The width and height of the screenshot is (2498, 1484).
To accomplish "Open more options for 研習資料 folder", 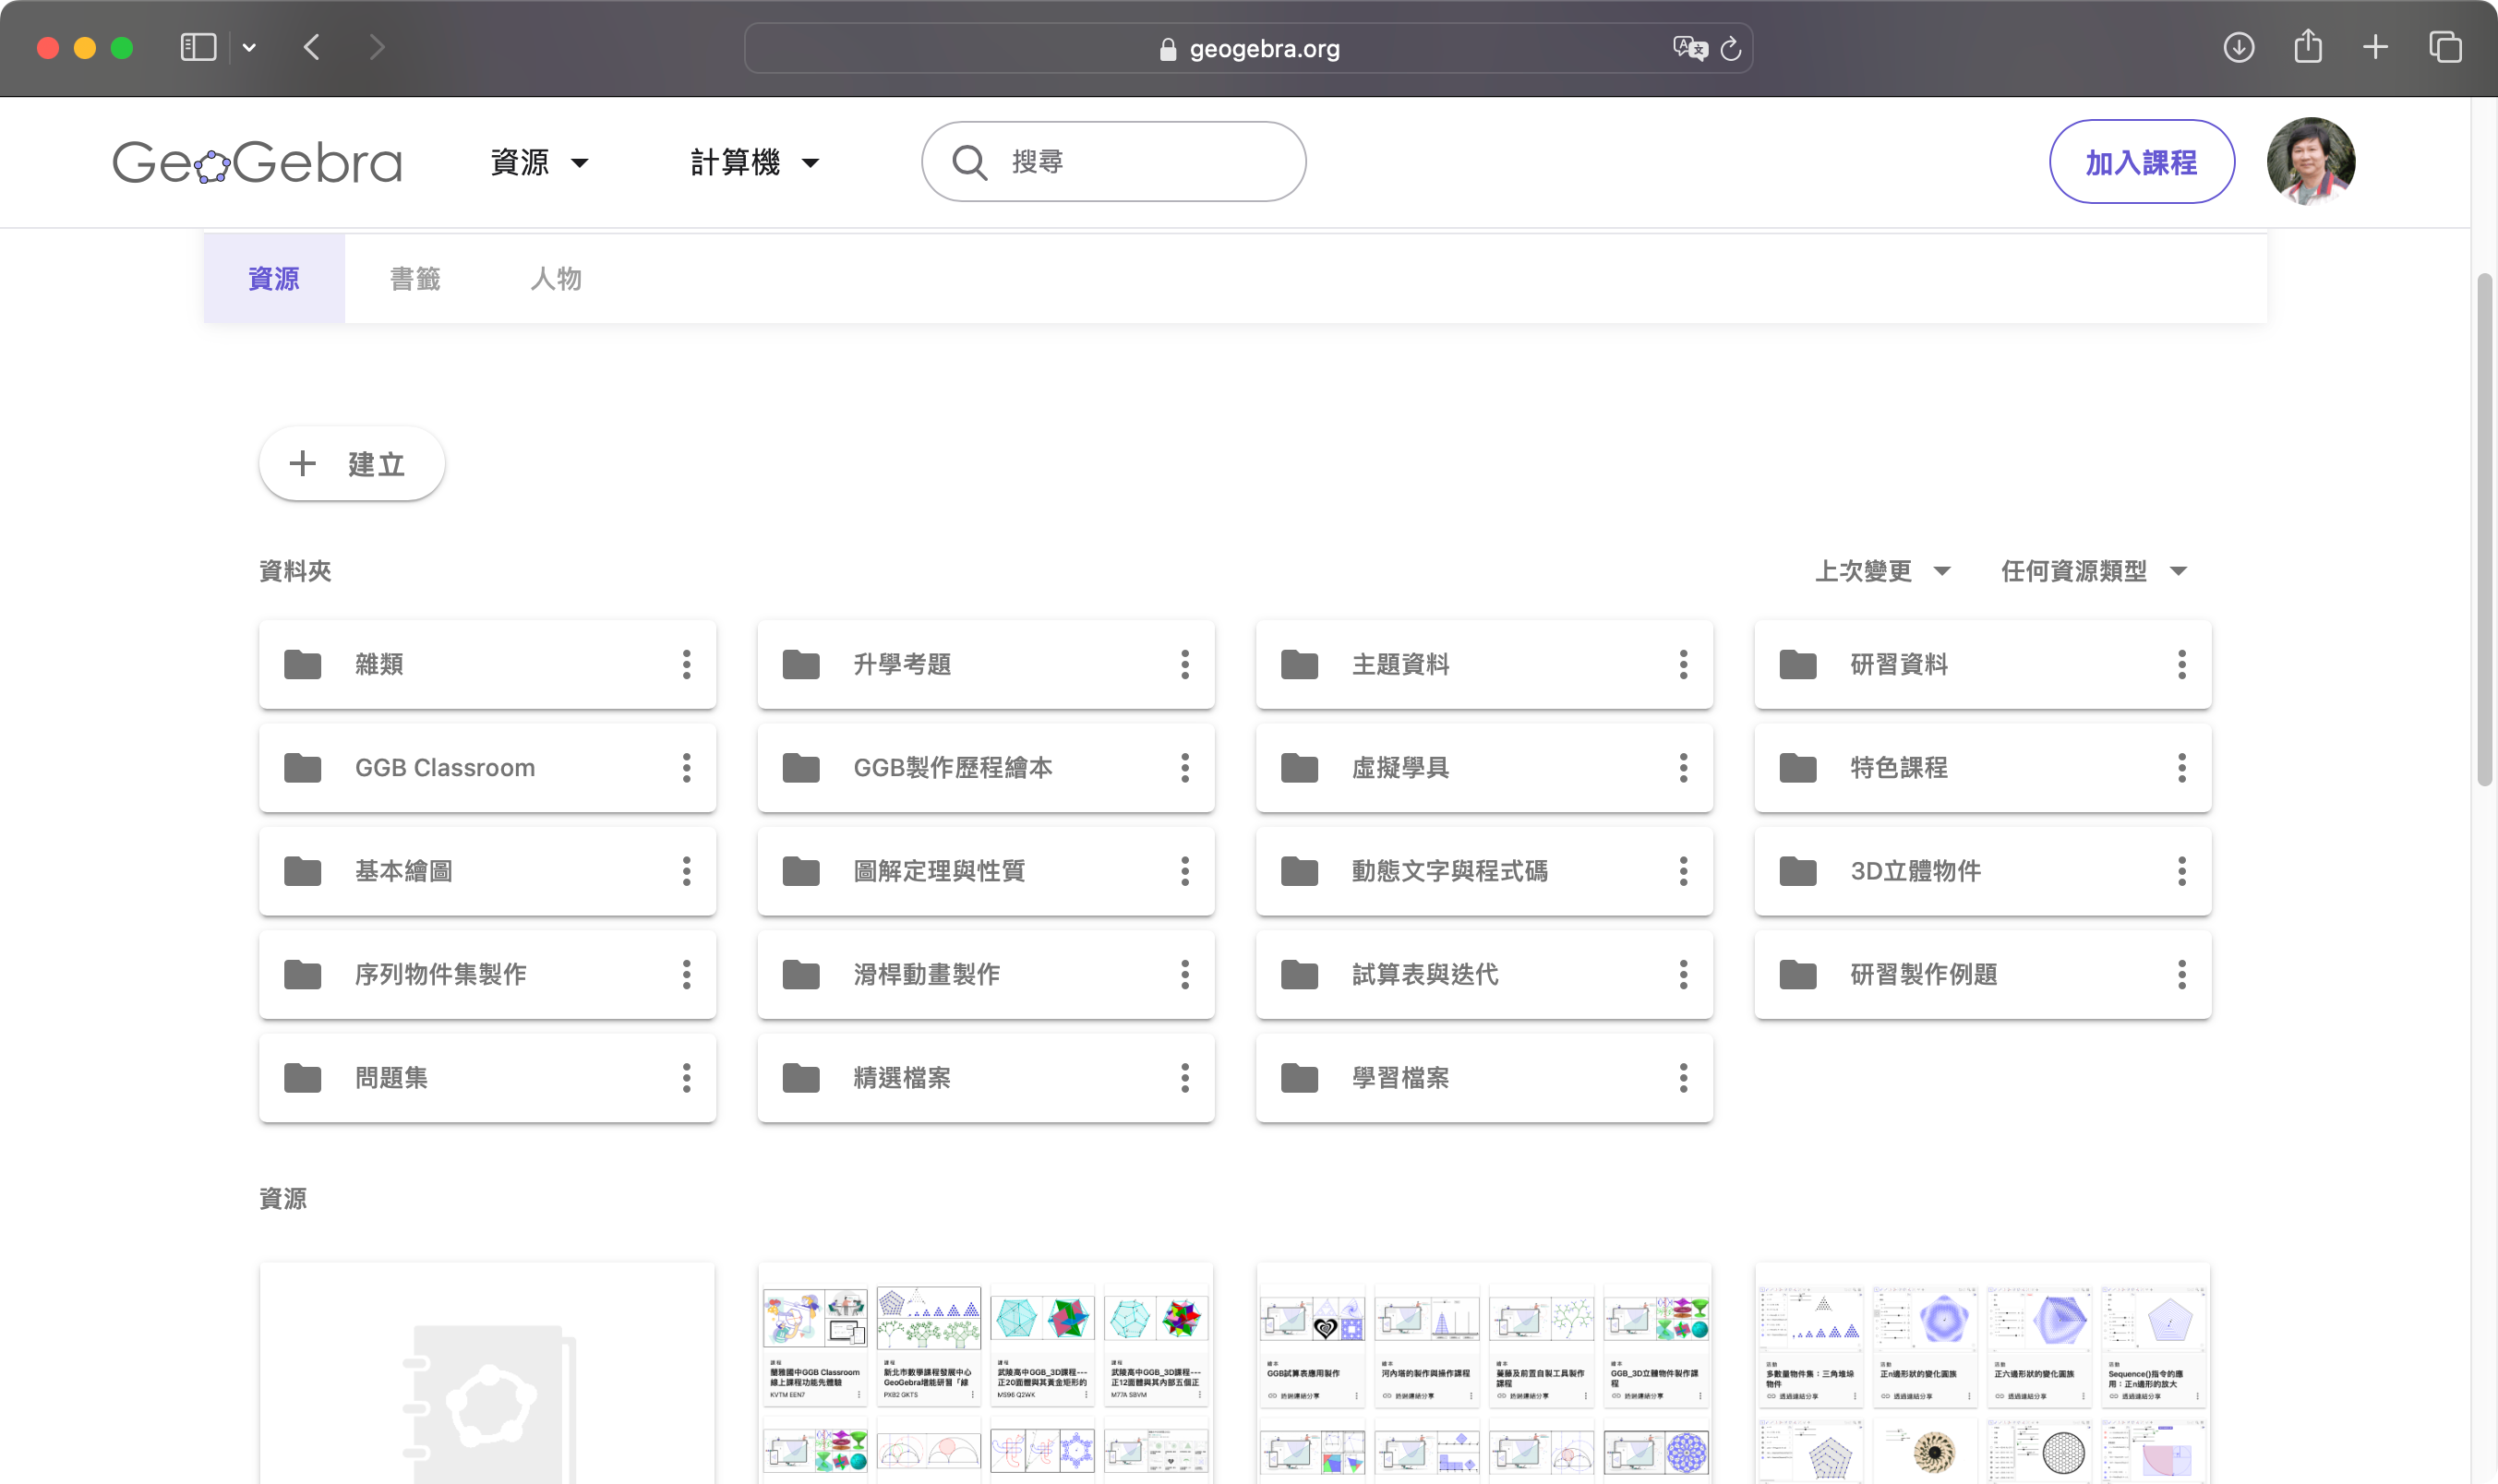I will pos(2182,664).
